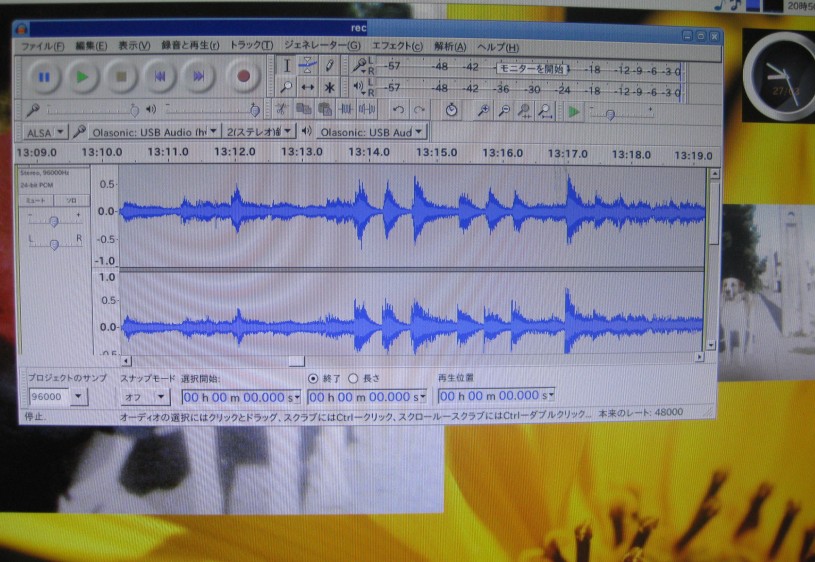The image size is (815, 562).
Task: Open the 録音と再生 menu
Action: click(x=190, y=46)
